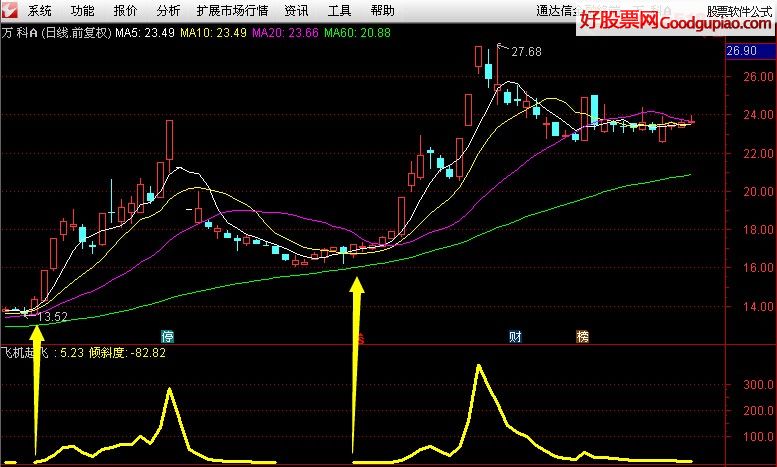Screen dimensions: 777x467
Task: Open the 报价 menu
Action: tap(125, 10)
